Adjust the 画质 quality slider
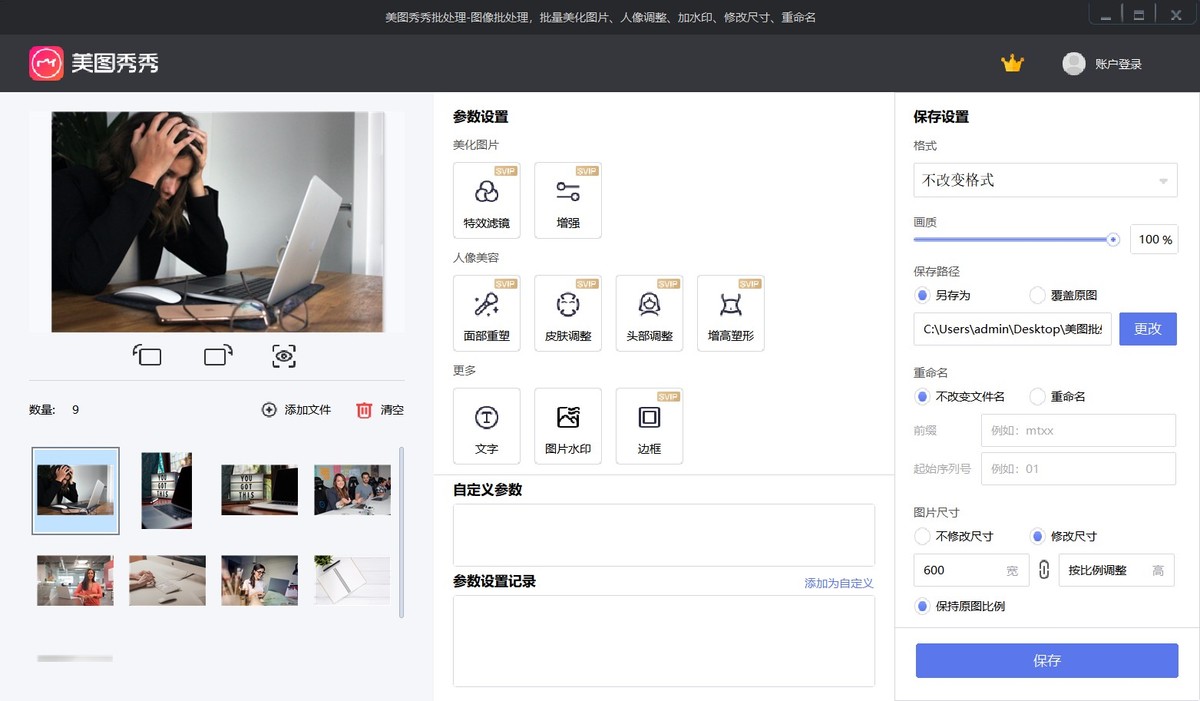Screen dimensions: 1200x701 click(x=1113, y=239)
